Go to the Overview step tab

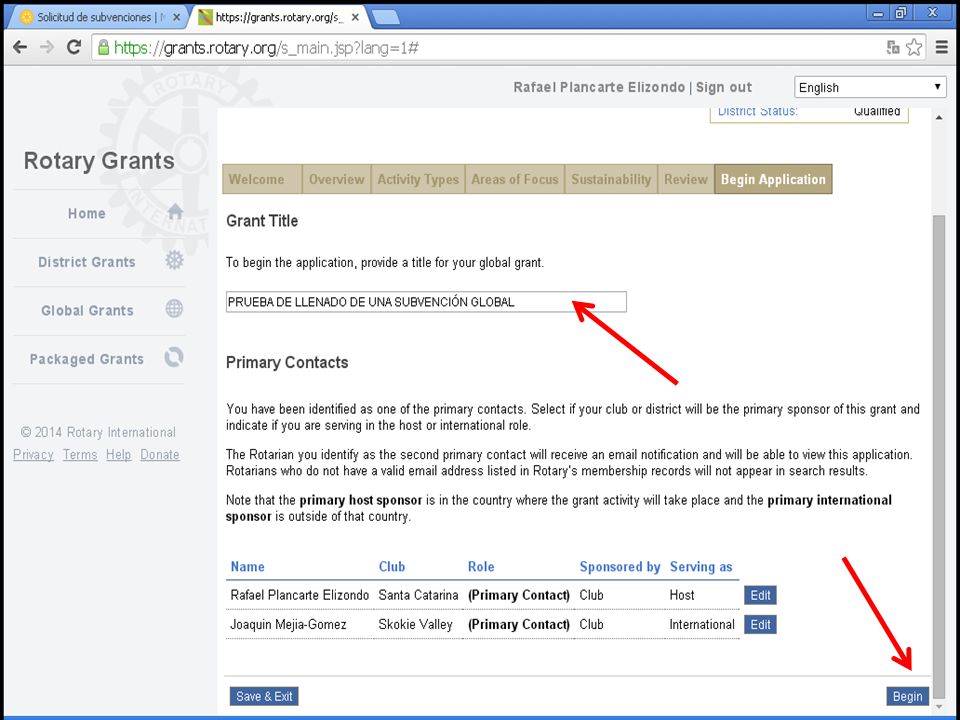[337, 179]
